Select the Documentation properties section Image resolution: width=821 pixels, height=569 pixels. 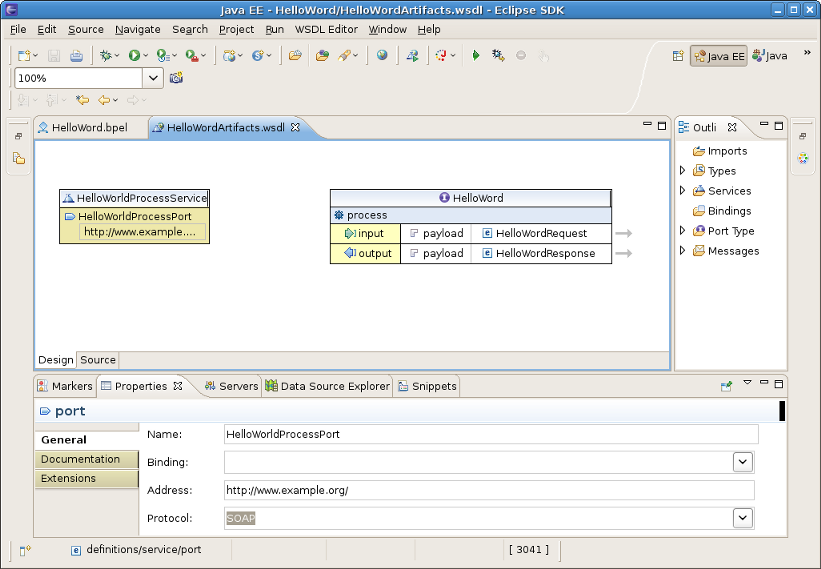80,459
